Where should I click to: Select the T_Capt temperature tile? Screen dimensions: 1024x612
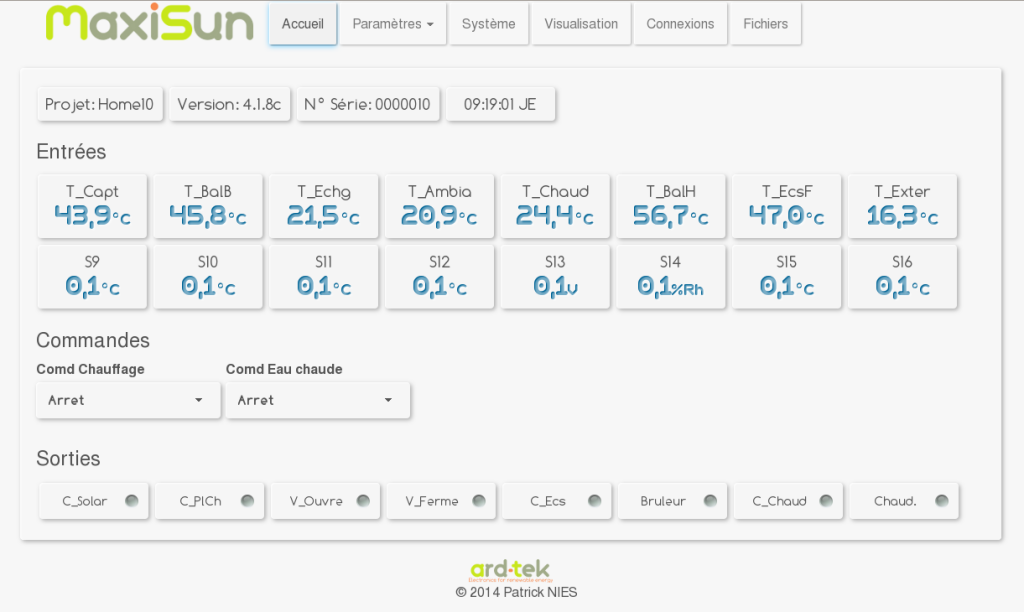(x=92, y=206)
